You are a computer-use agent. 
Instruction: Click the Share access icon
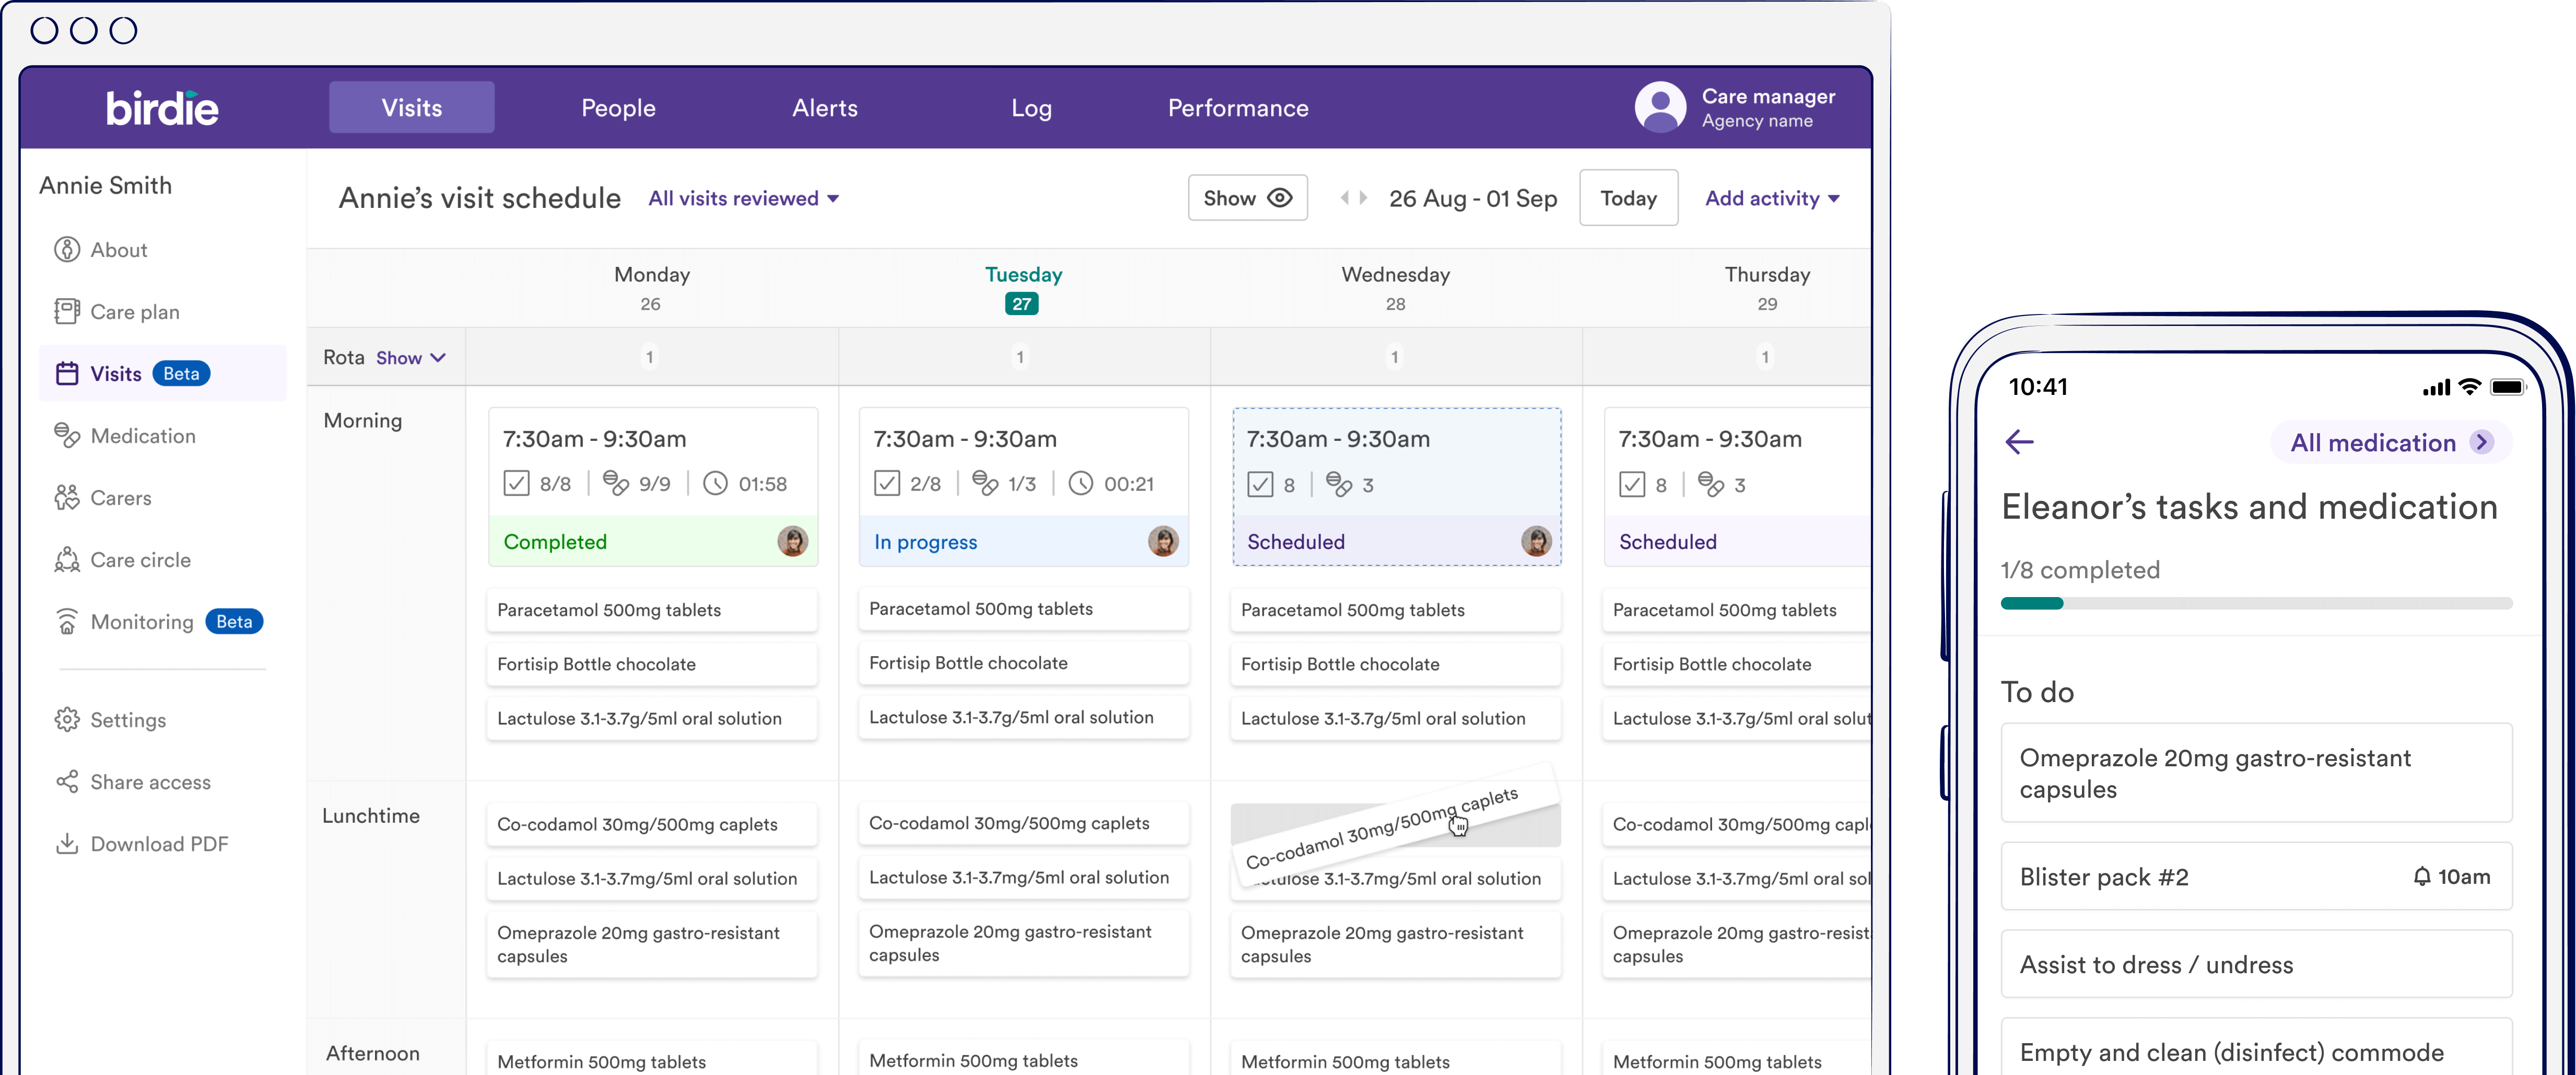click(67, 782)
